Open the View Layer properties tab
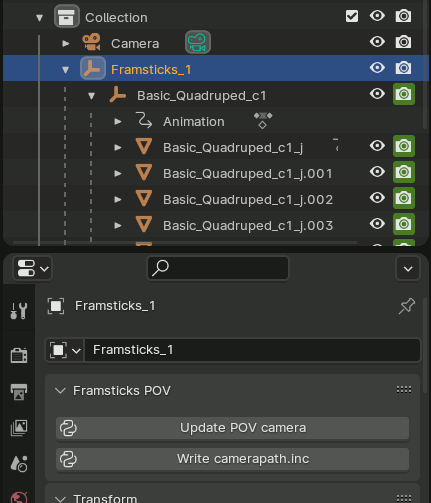The width and height of the screenshot is (431, 503). click(19, 428)
